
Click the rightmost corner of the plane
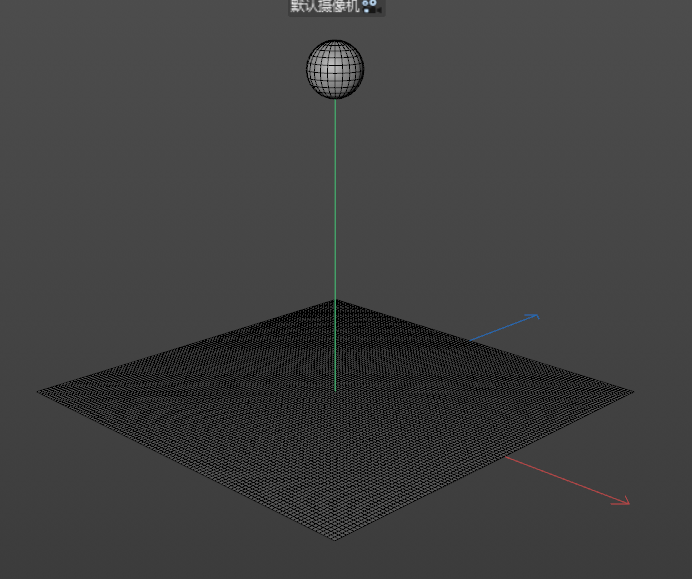[x=632, y=392]
